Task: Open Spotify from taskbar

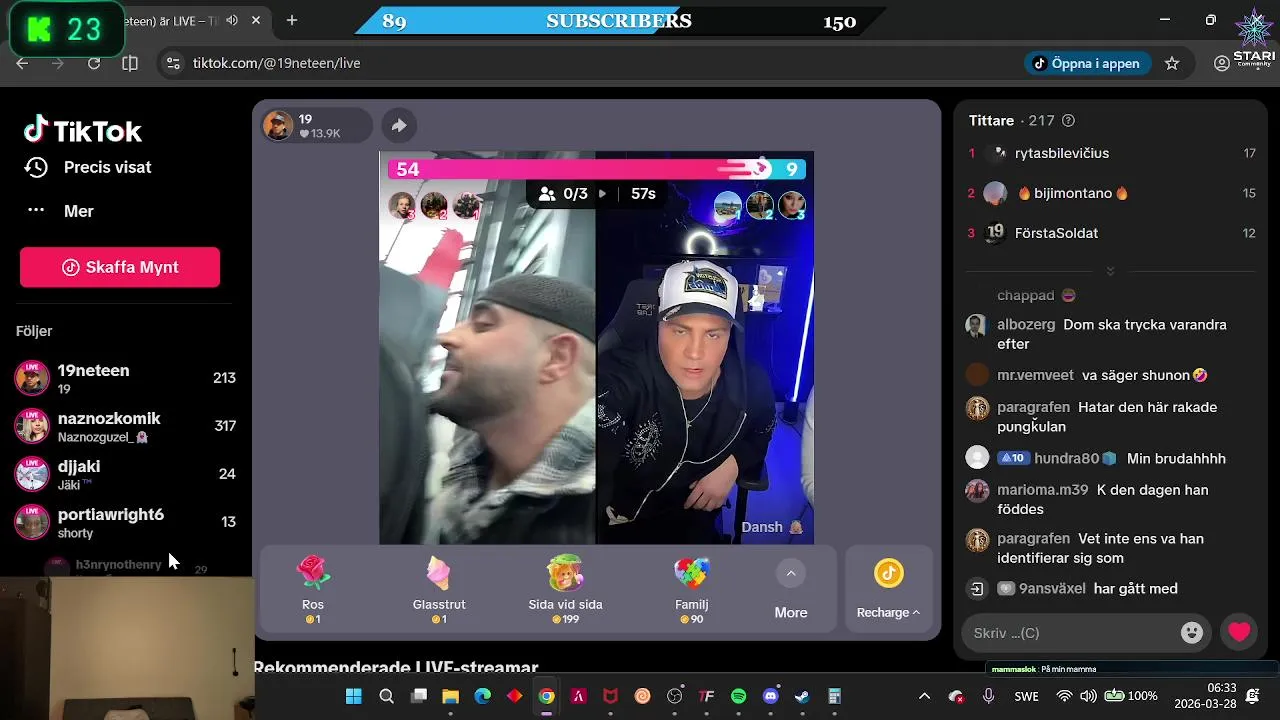Action: click(x=738, y=696)
